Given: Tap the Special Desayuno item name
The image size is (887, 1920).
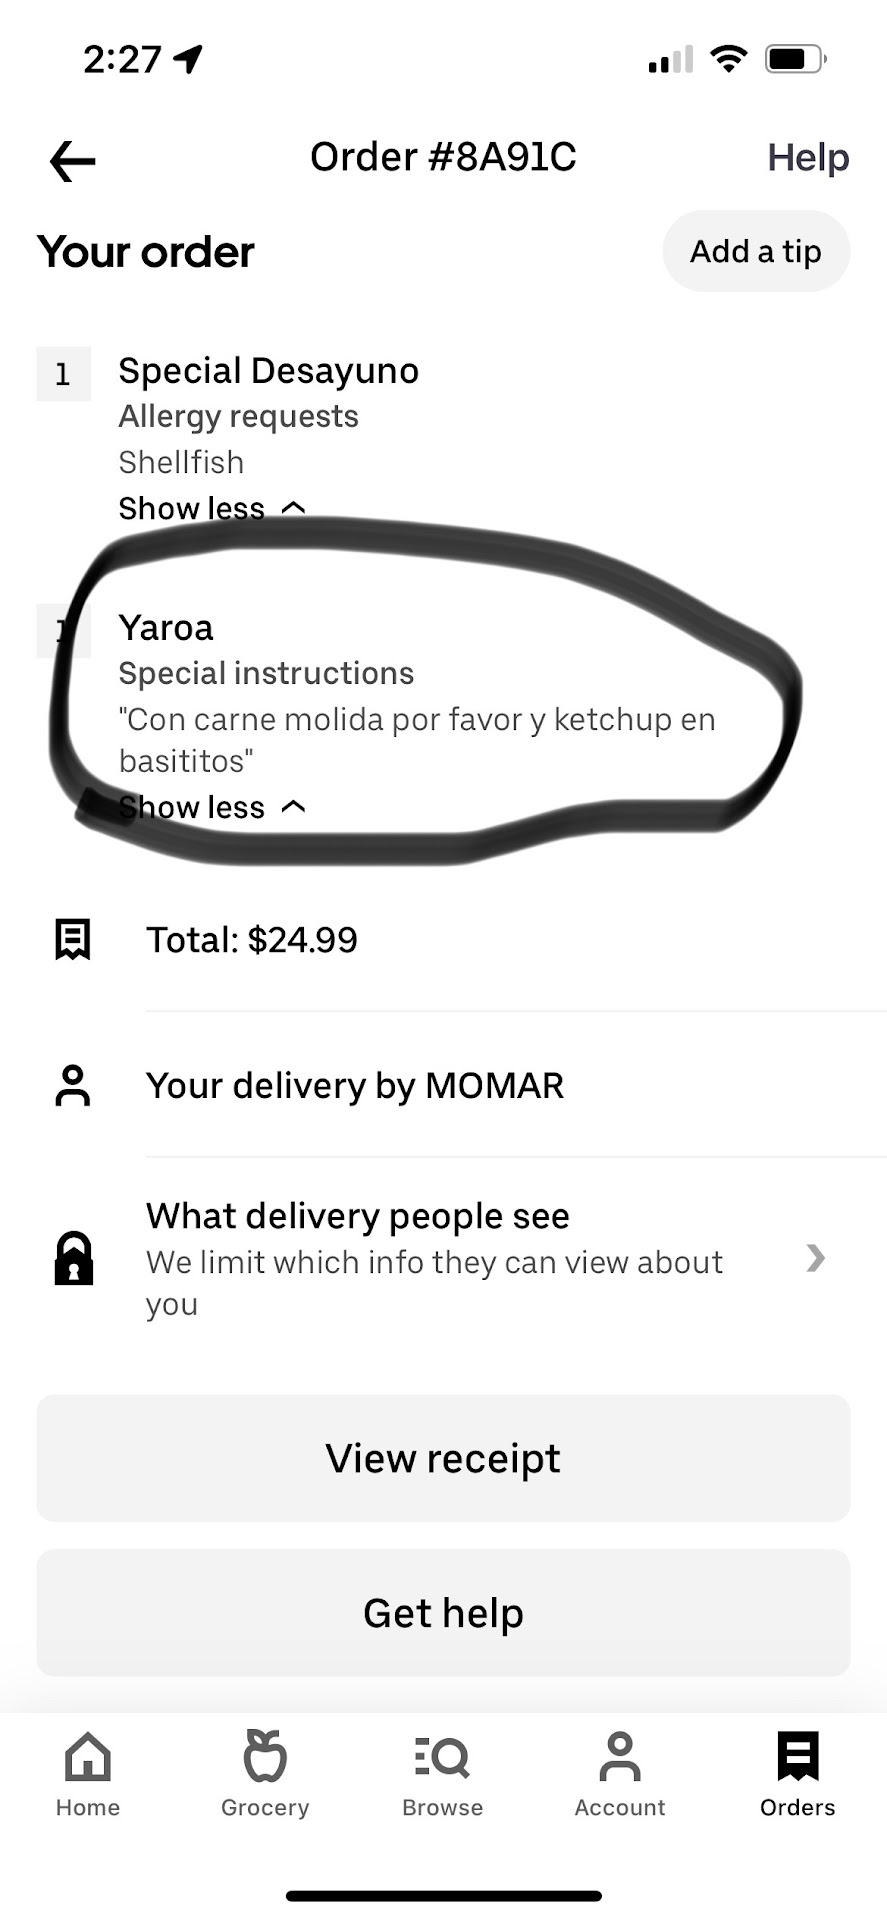Looking at the screenshot, I should tap(268, 371).
